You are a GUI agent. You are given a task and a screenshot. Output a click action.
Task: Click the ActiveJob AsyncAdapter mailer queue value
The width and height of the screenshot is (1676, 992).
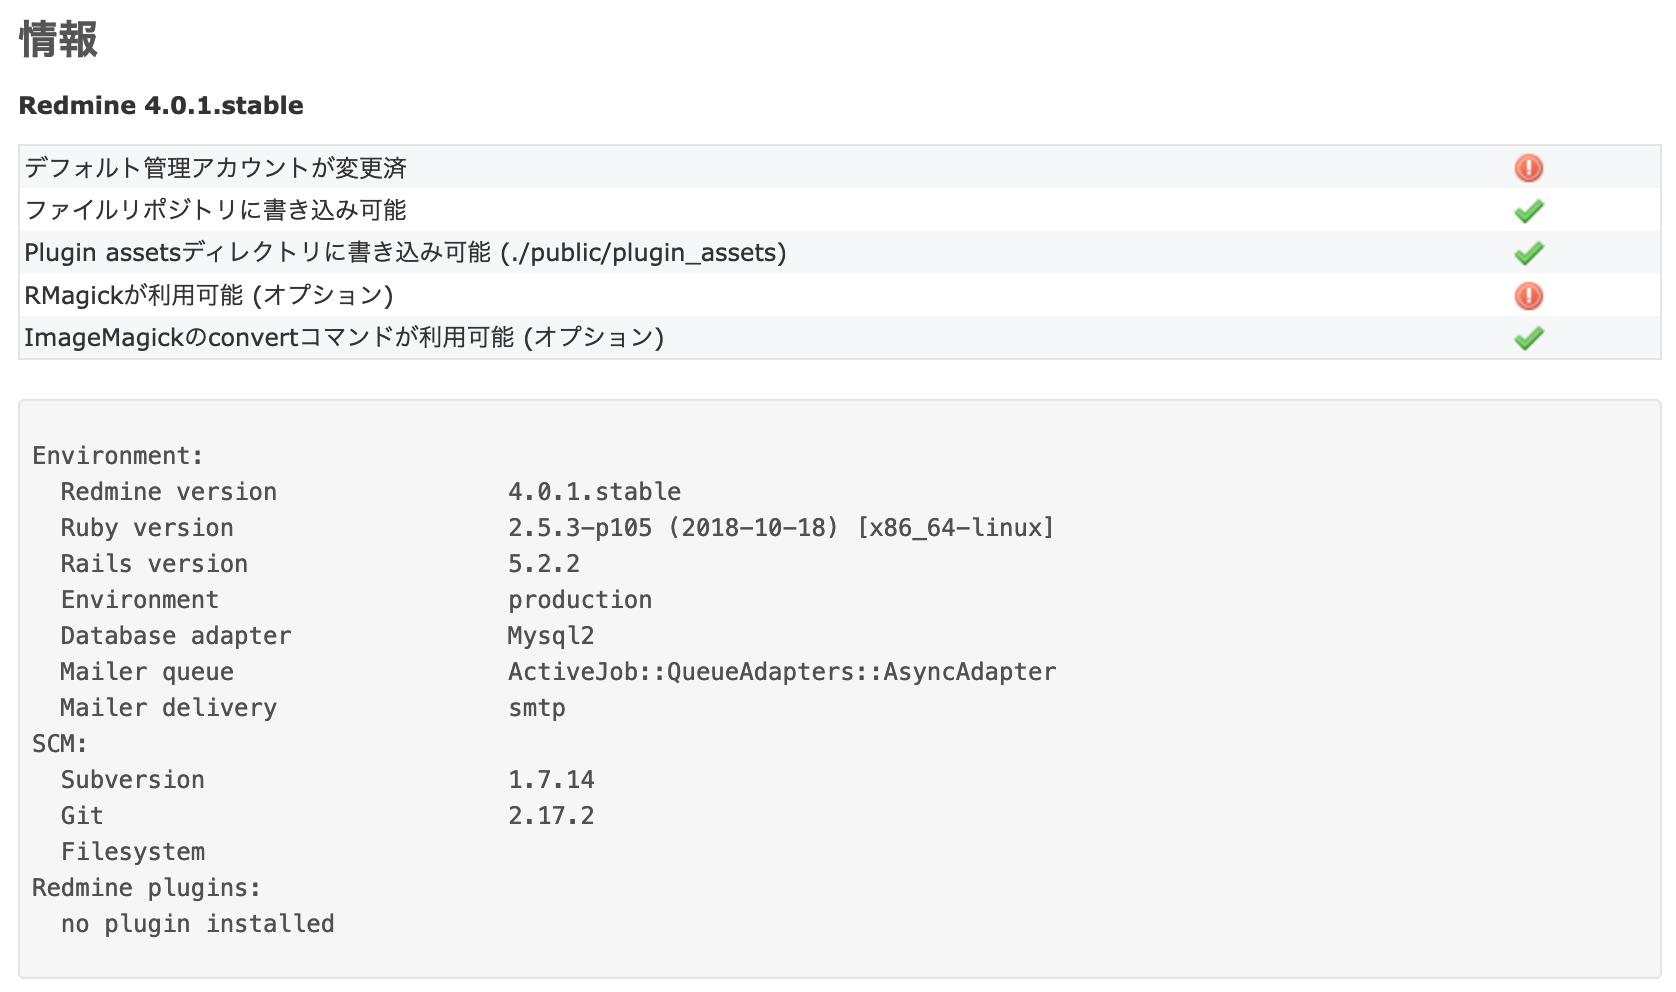click(781, 671)
